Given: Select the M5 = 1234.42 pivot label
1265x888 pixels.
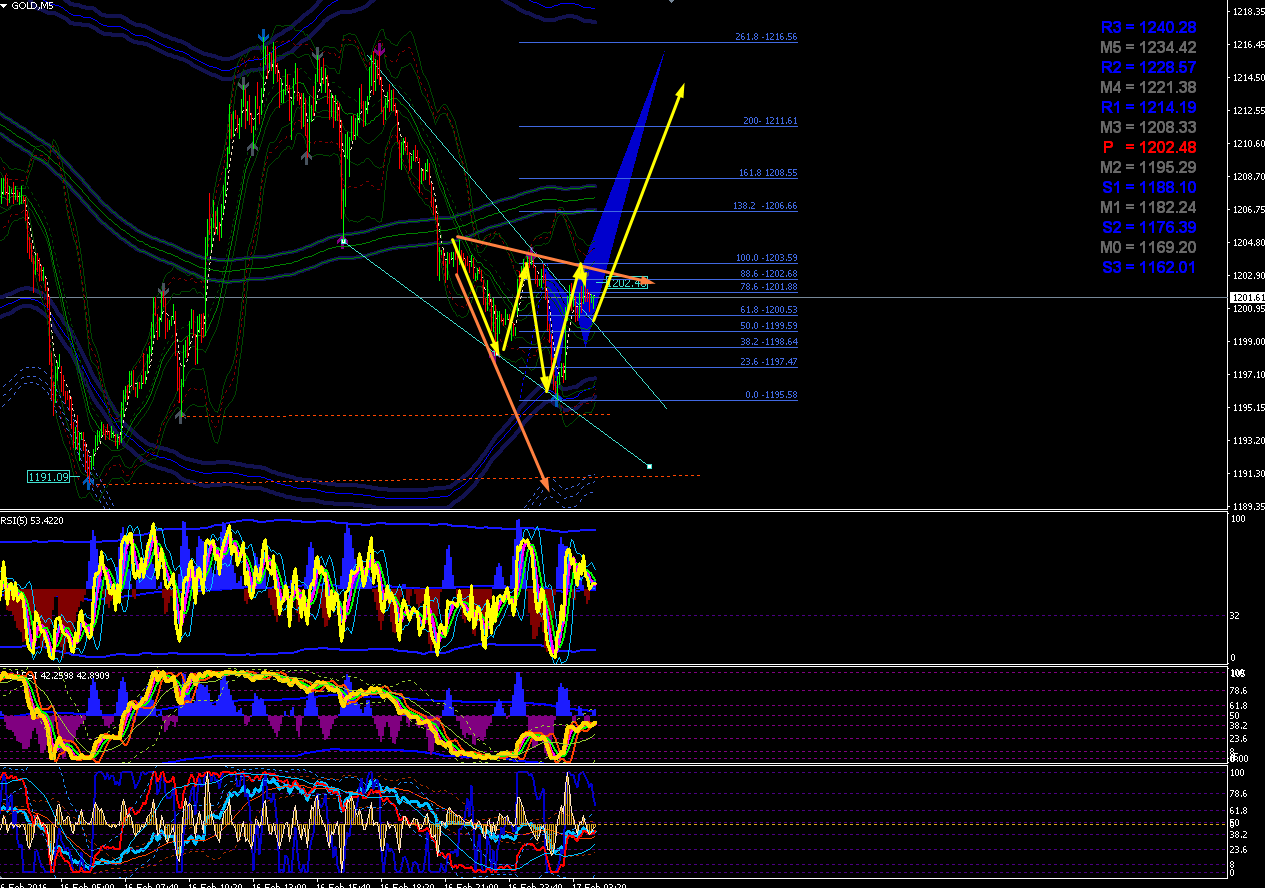Looking at the screenshot, I should pos(1148,47).
